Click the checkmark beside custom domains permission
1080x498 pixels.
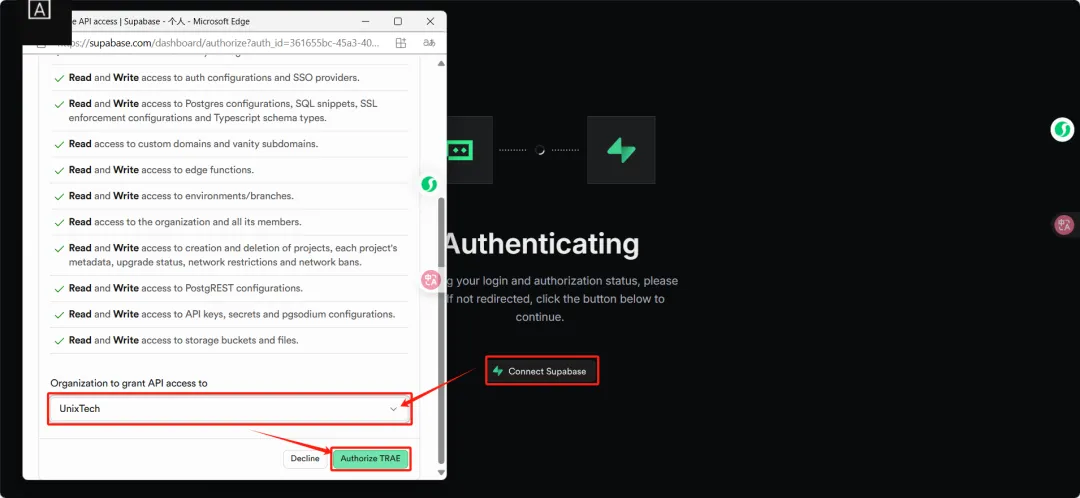59,145
